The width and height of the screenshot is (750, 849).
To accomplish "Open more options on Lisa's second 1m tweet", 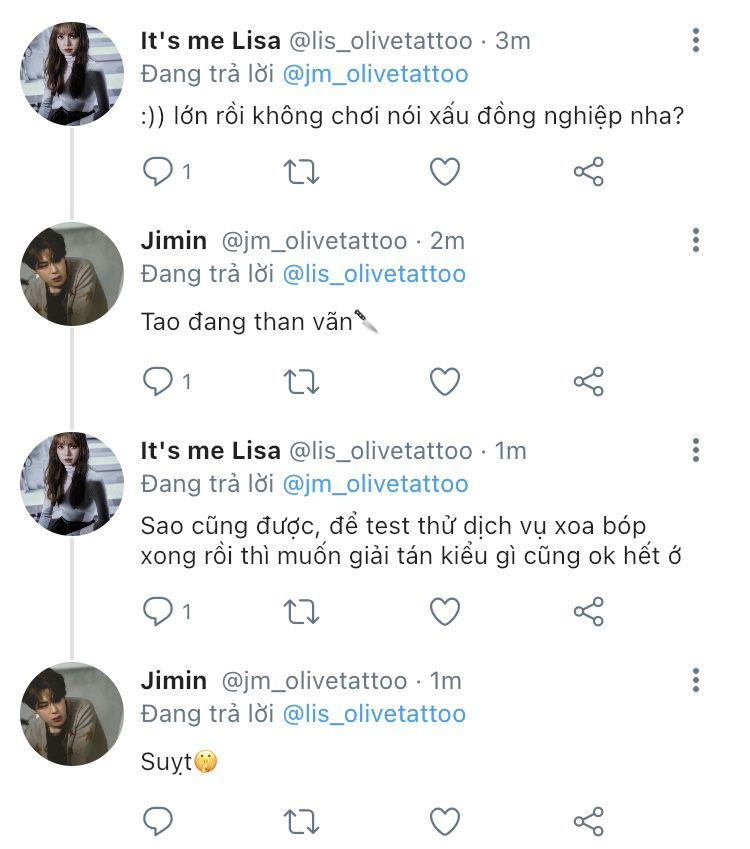I will [696, 451].
